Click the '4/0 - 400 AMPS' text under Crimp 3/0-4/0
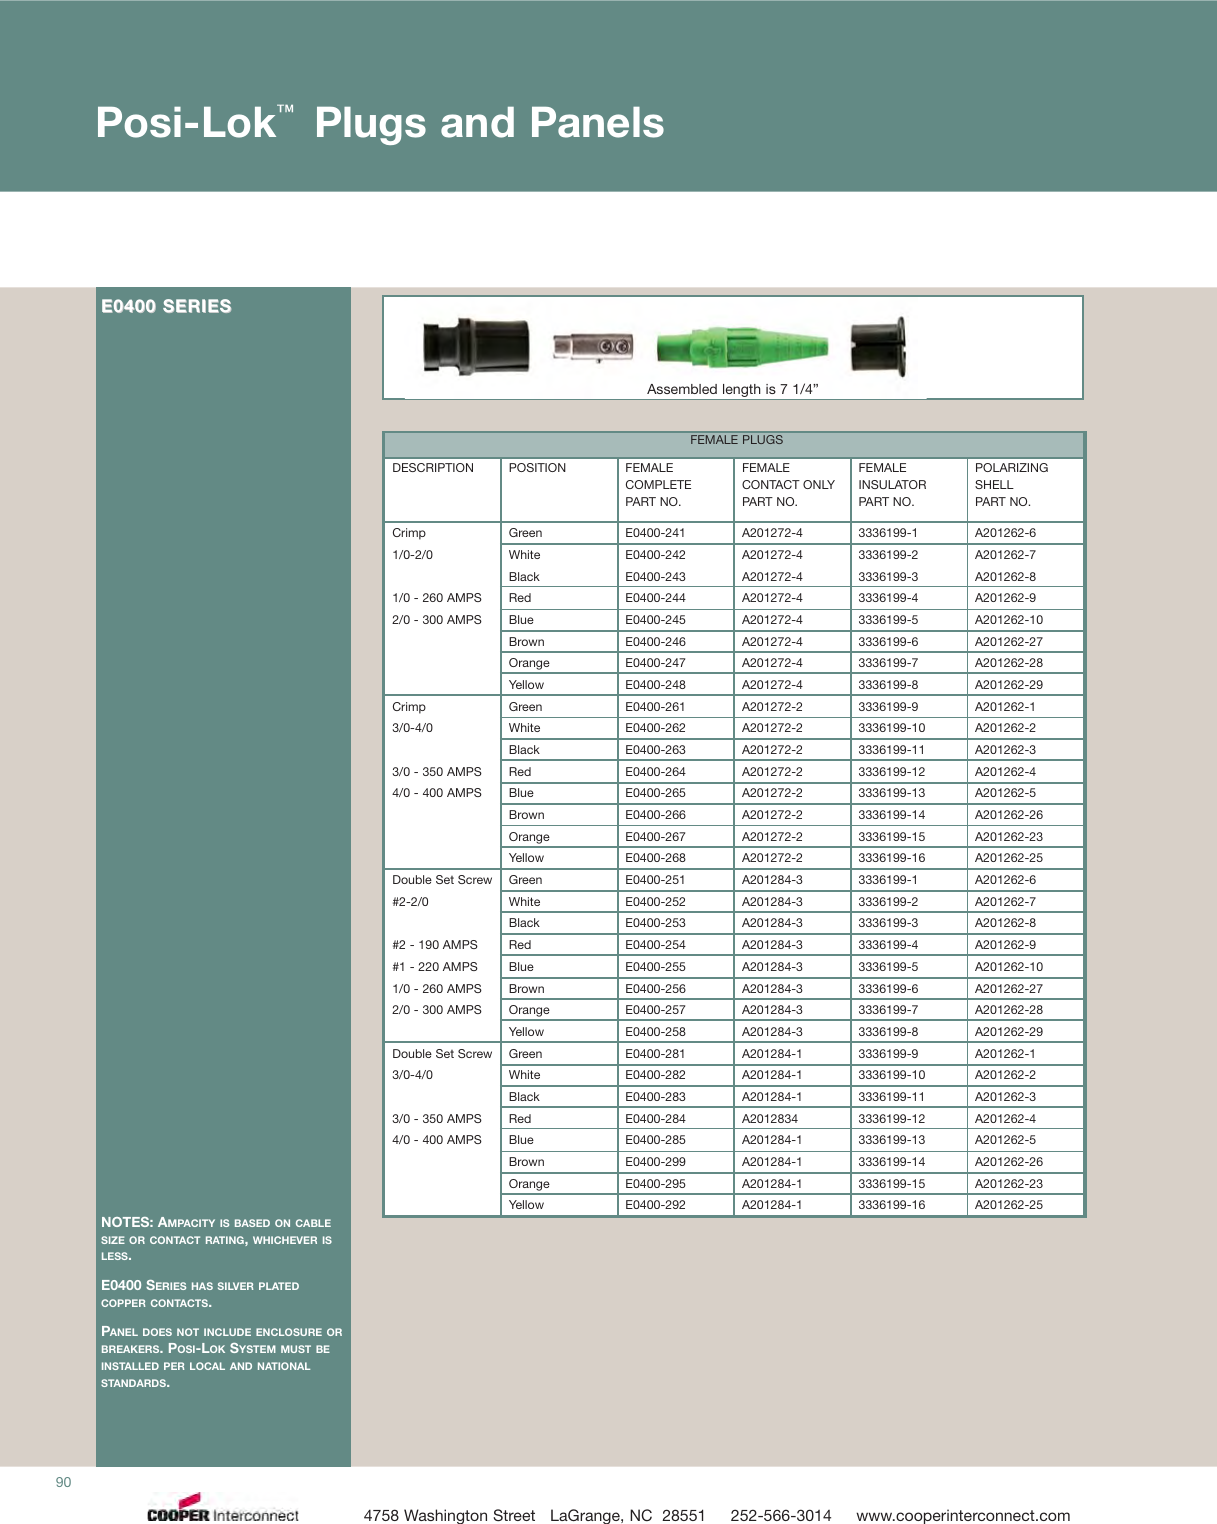1217x1524 pixels. click(437, 793)
